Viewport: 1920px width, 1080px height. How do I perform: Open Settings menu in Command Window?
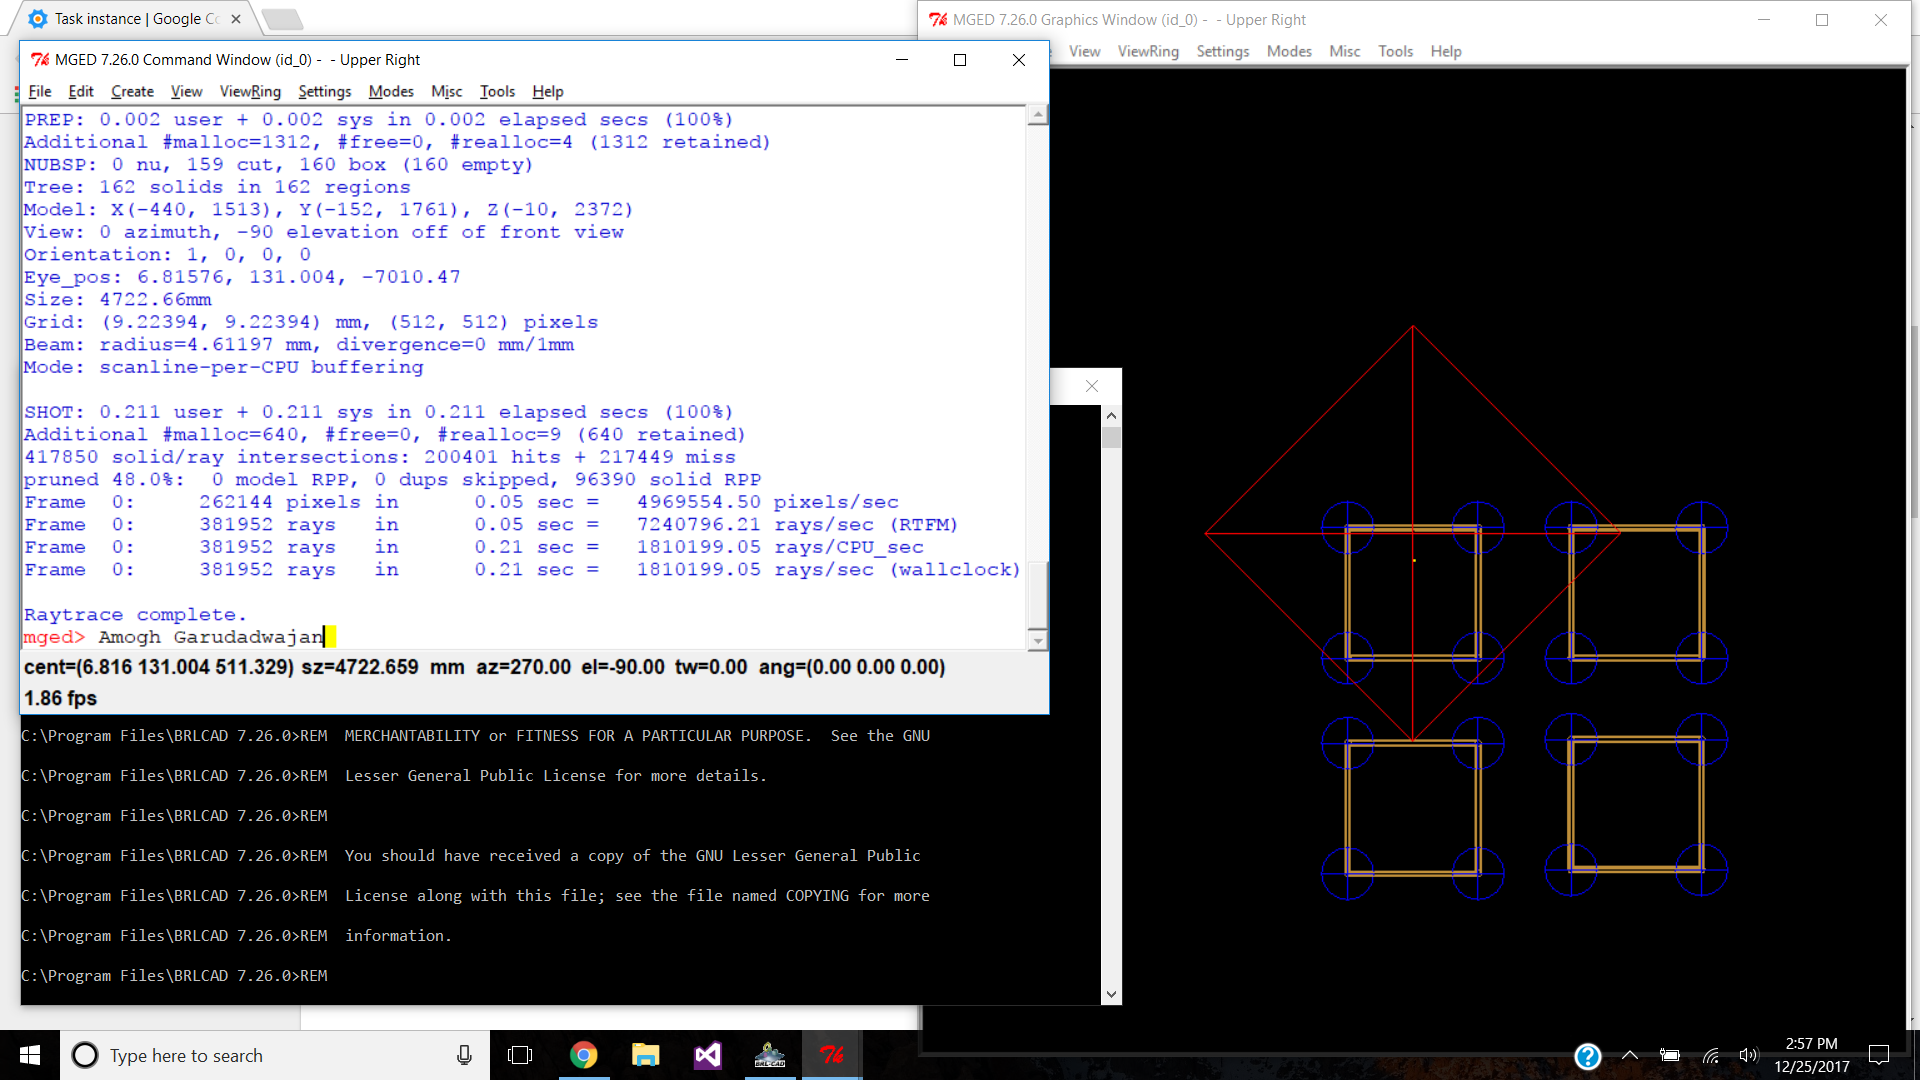pyautogui.click(x=325, y=91)
